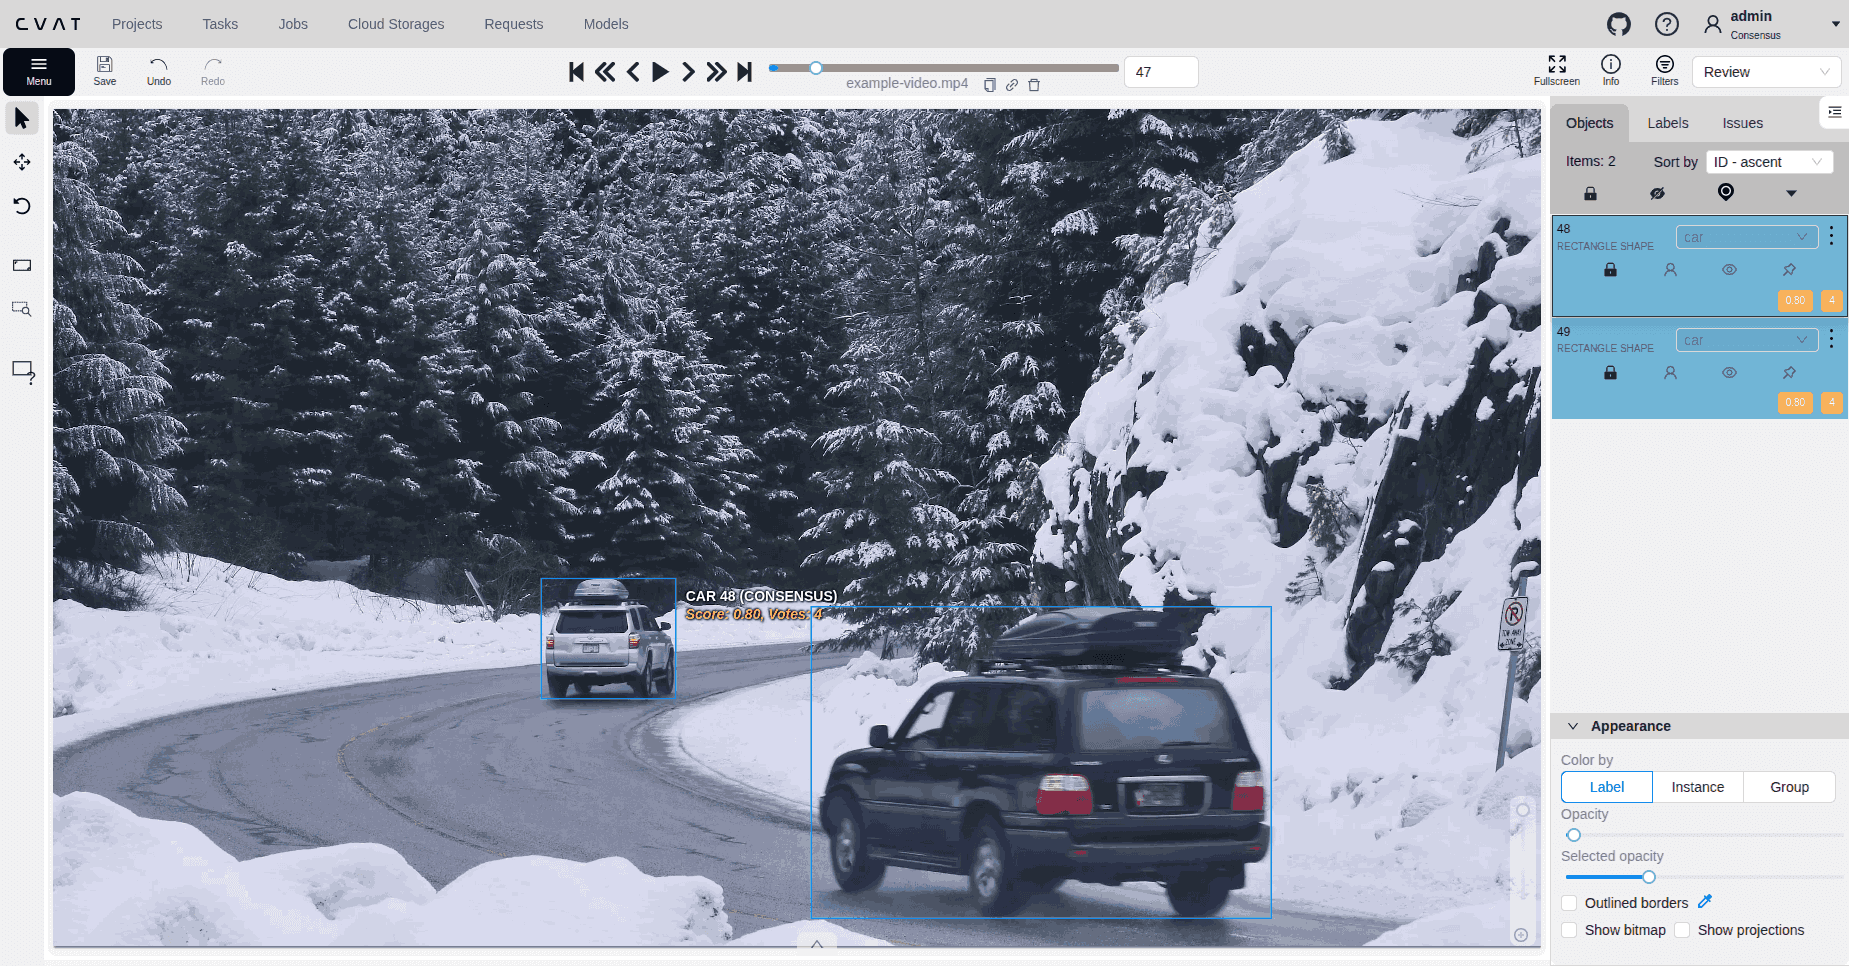Delete frame using trash icon

tap(1034, 85)
